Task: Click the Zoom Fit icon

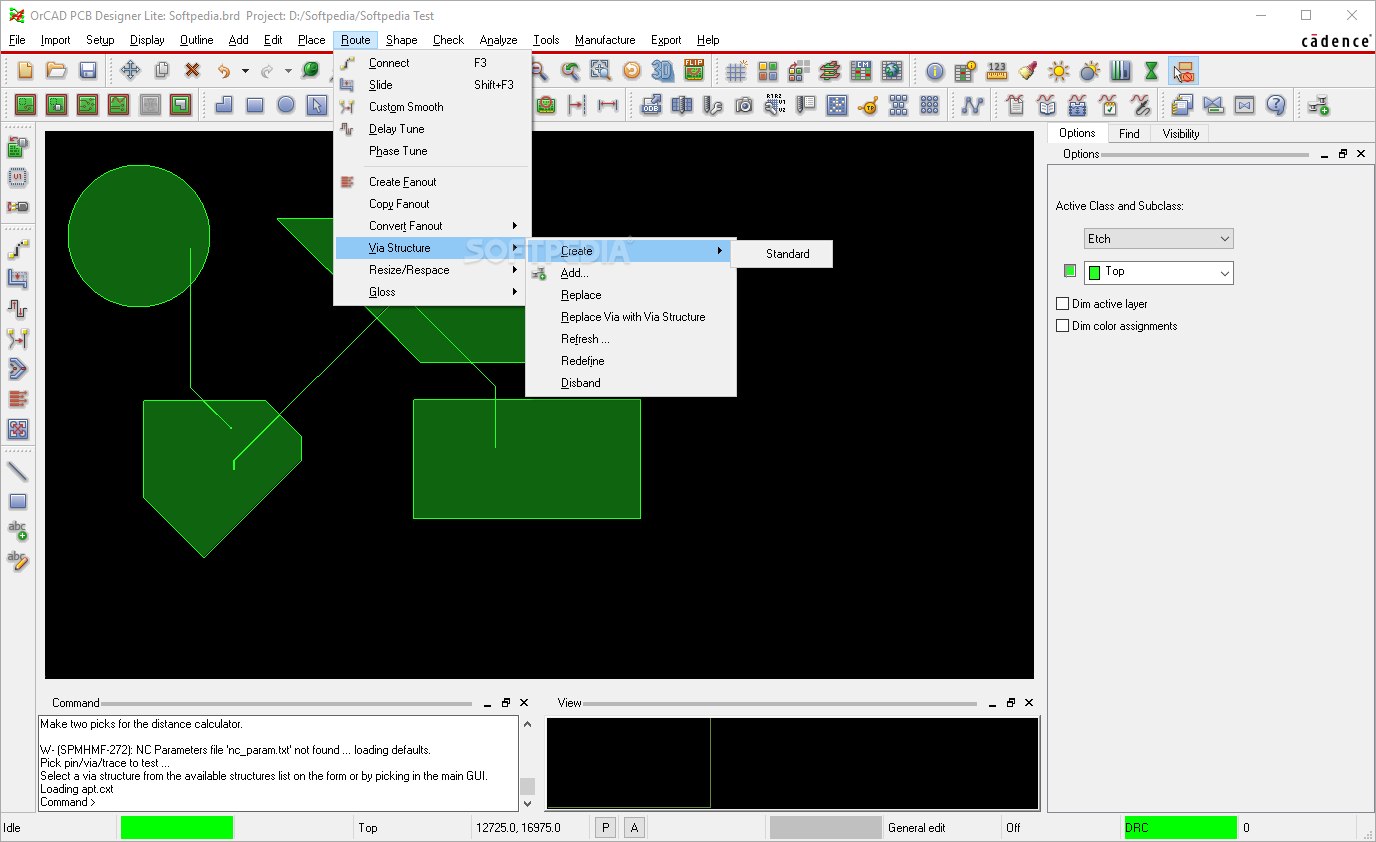Action: click(x=600, y=70)
